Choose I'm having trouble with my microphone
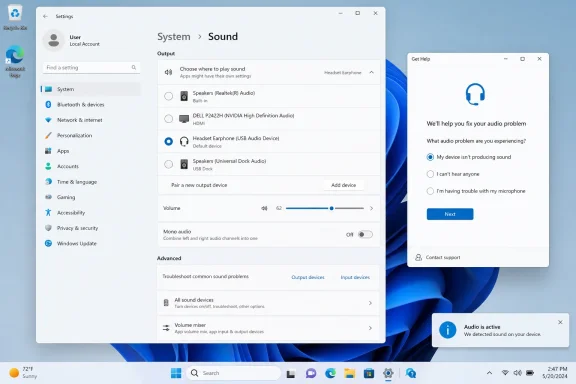Image resolution: width=576 pixels, height=384 pixels. [x=430, y=191]
